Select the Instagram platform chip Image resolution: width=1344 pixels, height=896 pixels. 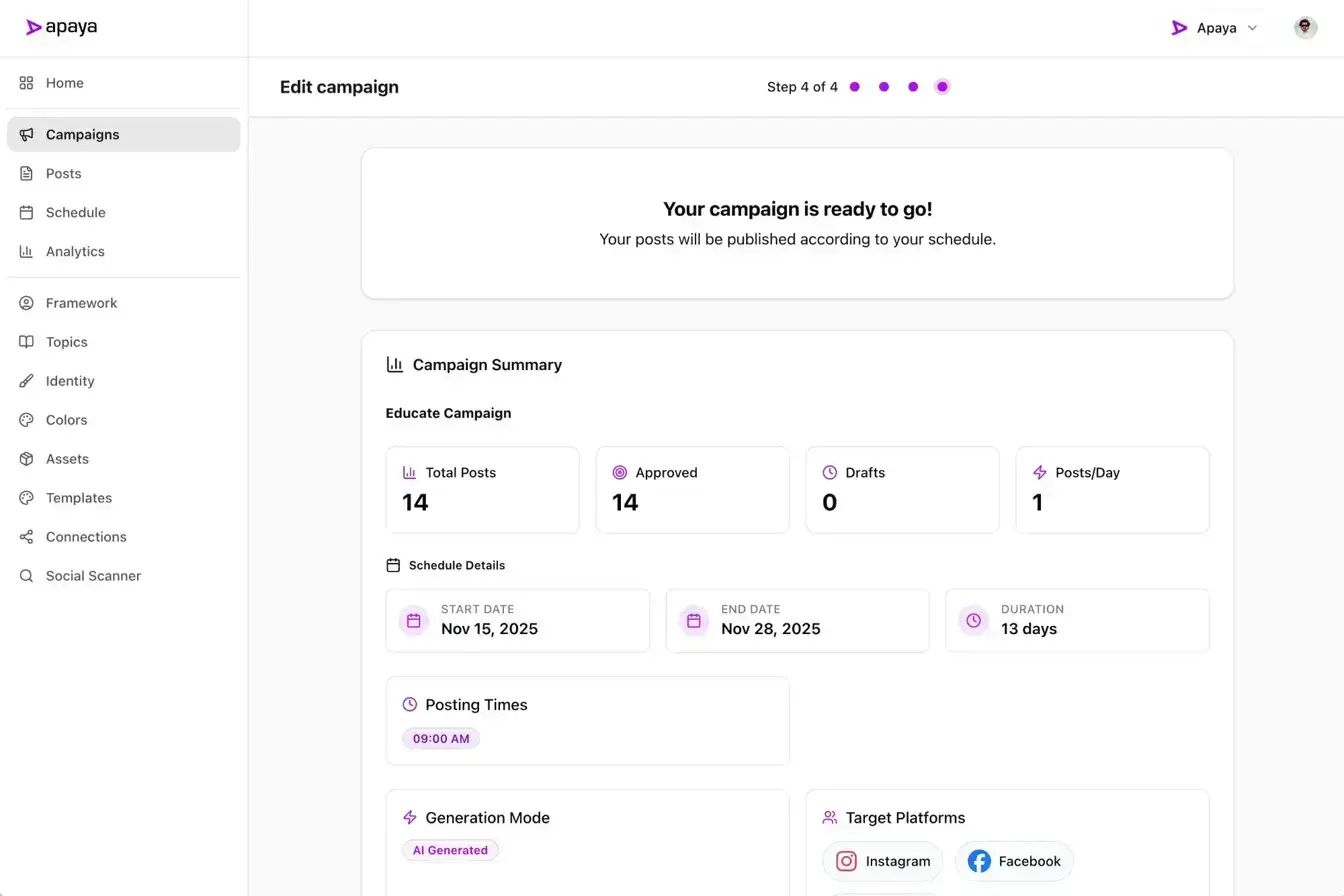882,861
